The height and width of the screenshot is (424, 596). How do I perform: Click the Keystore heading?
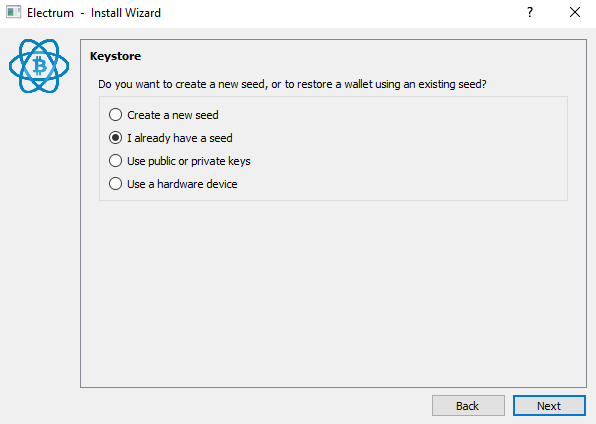click(116, 56)
